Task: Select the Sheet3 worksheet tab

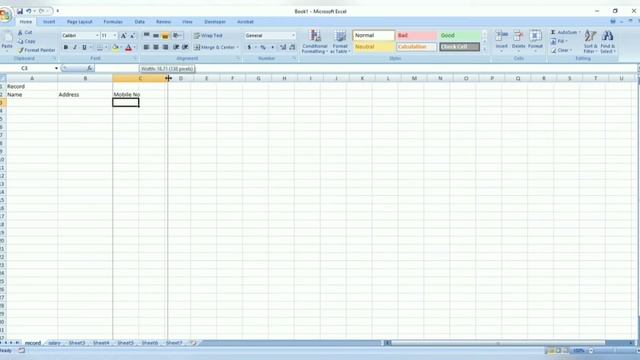Action: [x=77, y=343]
